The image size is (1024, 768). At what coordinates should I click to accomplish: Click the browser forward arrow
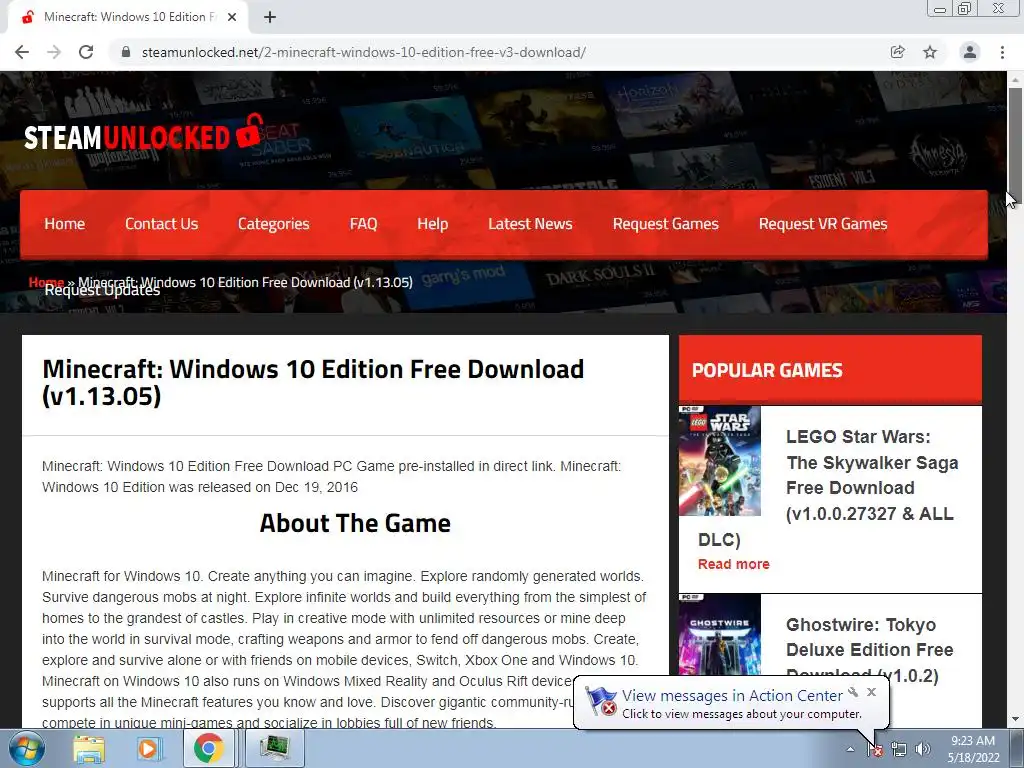[54, 52]
